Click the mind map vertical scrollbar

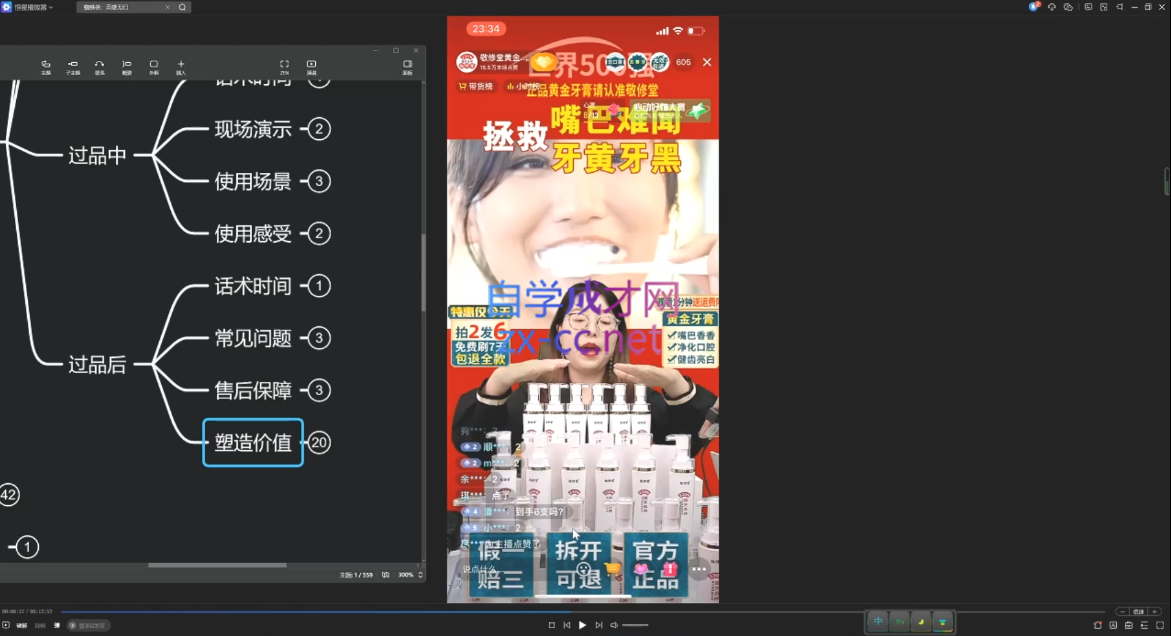(423, 272)
